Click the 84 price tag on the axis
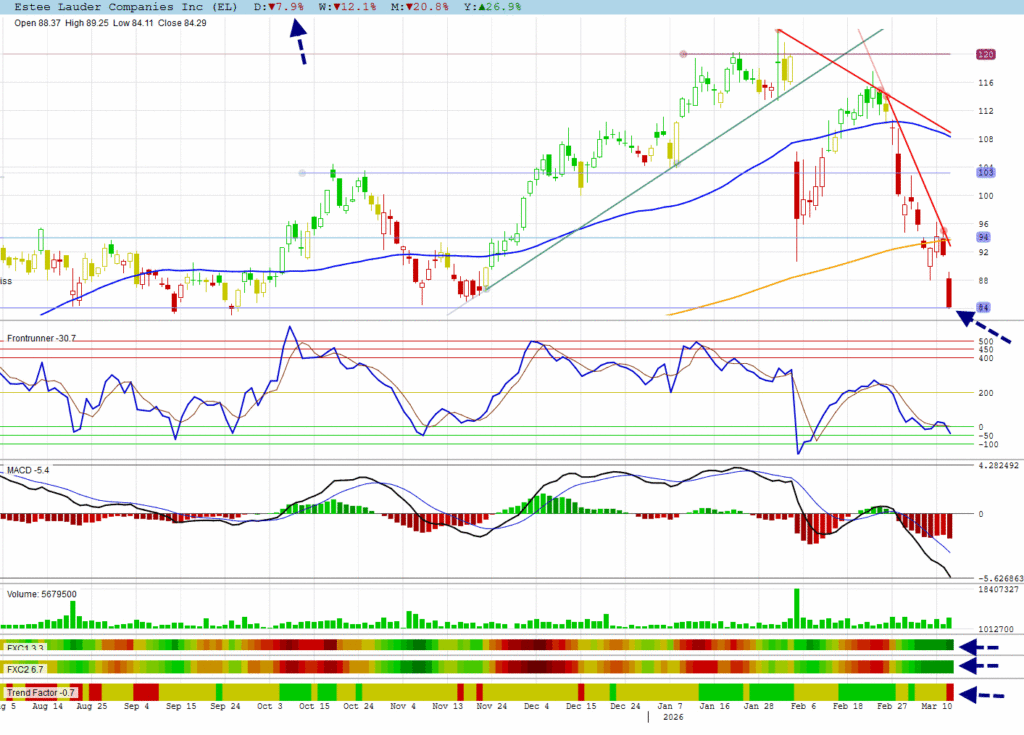The height and width of the screenshot is (735, 1024). 984,307
